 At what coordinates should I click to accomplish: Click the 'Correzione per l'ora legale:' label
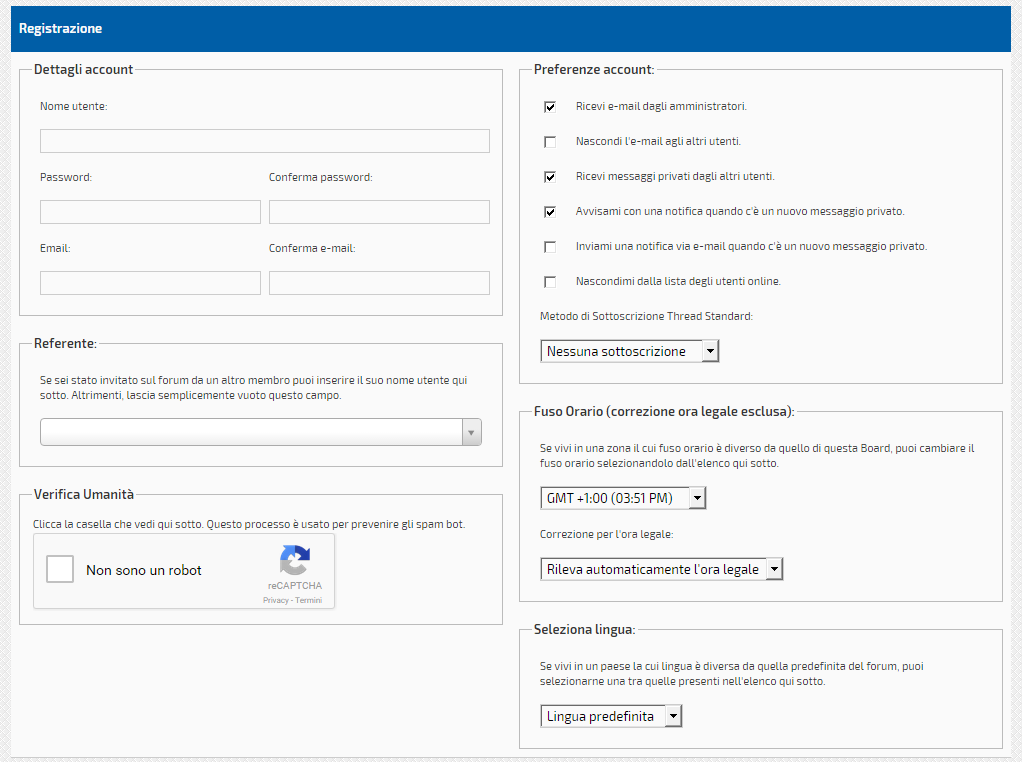(x=606, y=535)
